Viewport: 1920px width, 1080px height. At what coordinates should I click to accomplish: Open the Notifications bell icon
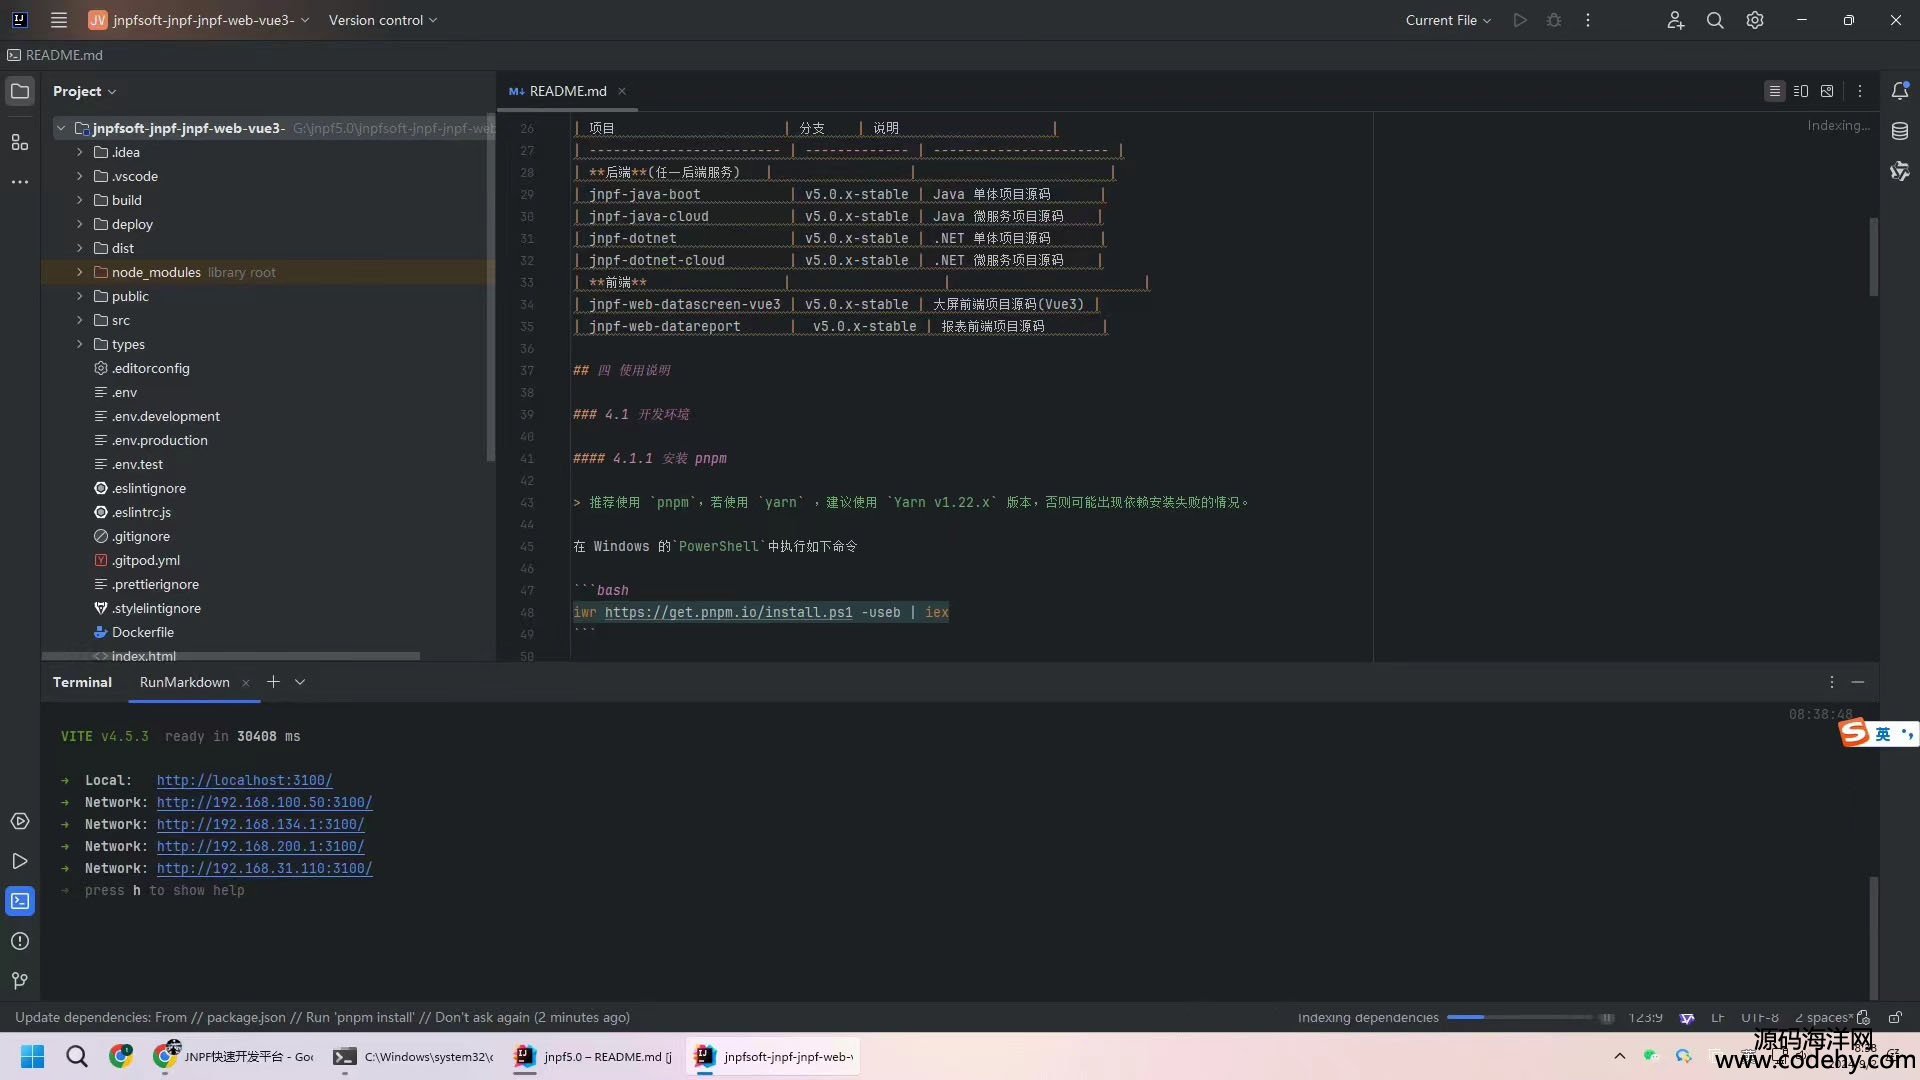point(1900,91)
